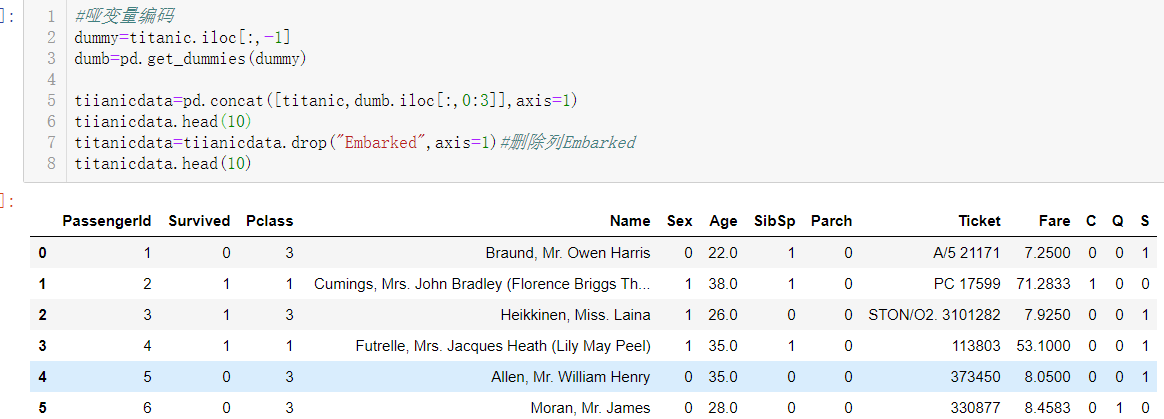1164x419 pixels.
Task: Click the name cell Braund, Mr. Owen Harris
Action: 567,253
